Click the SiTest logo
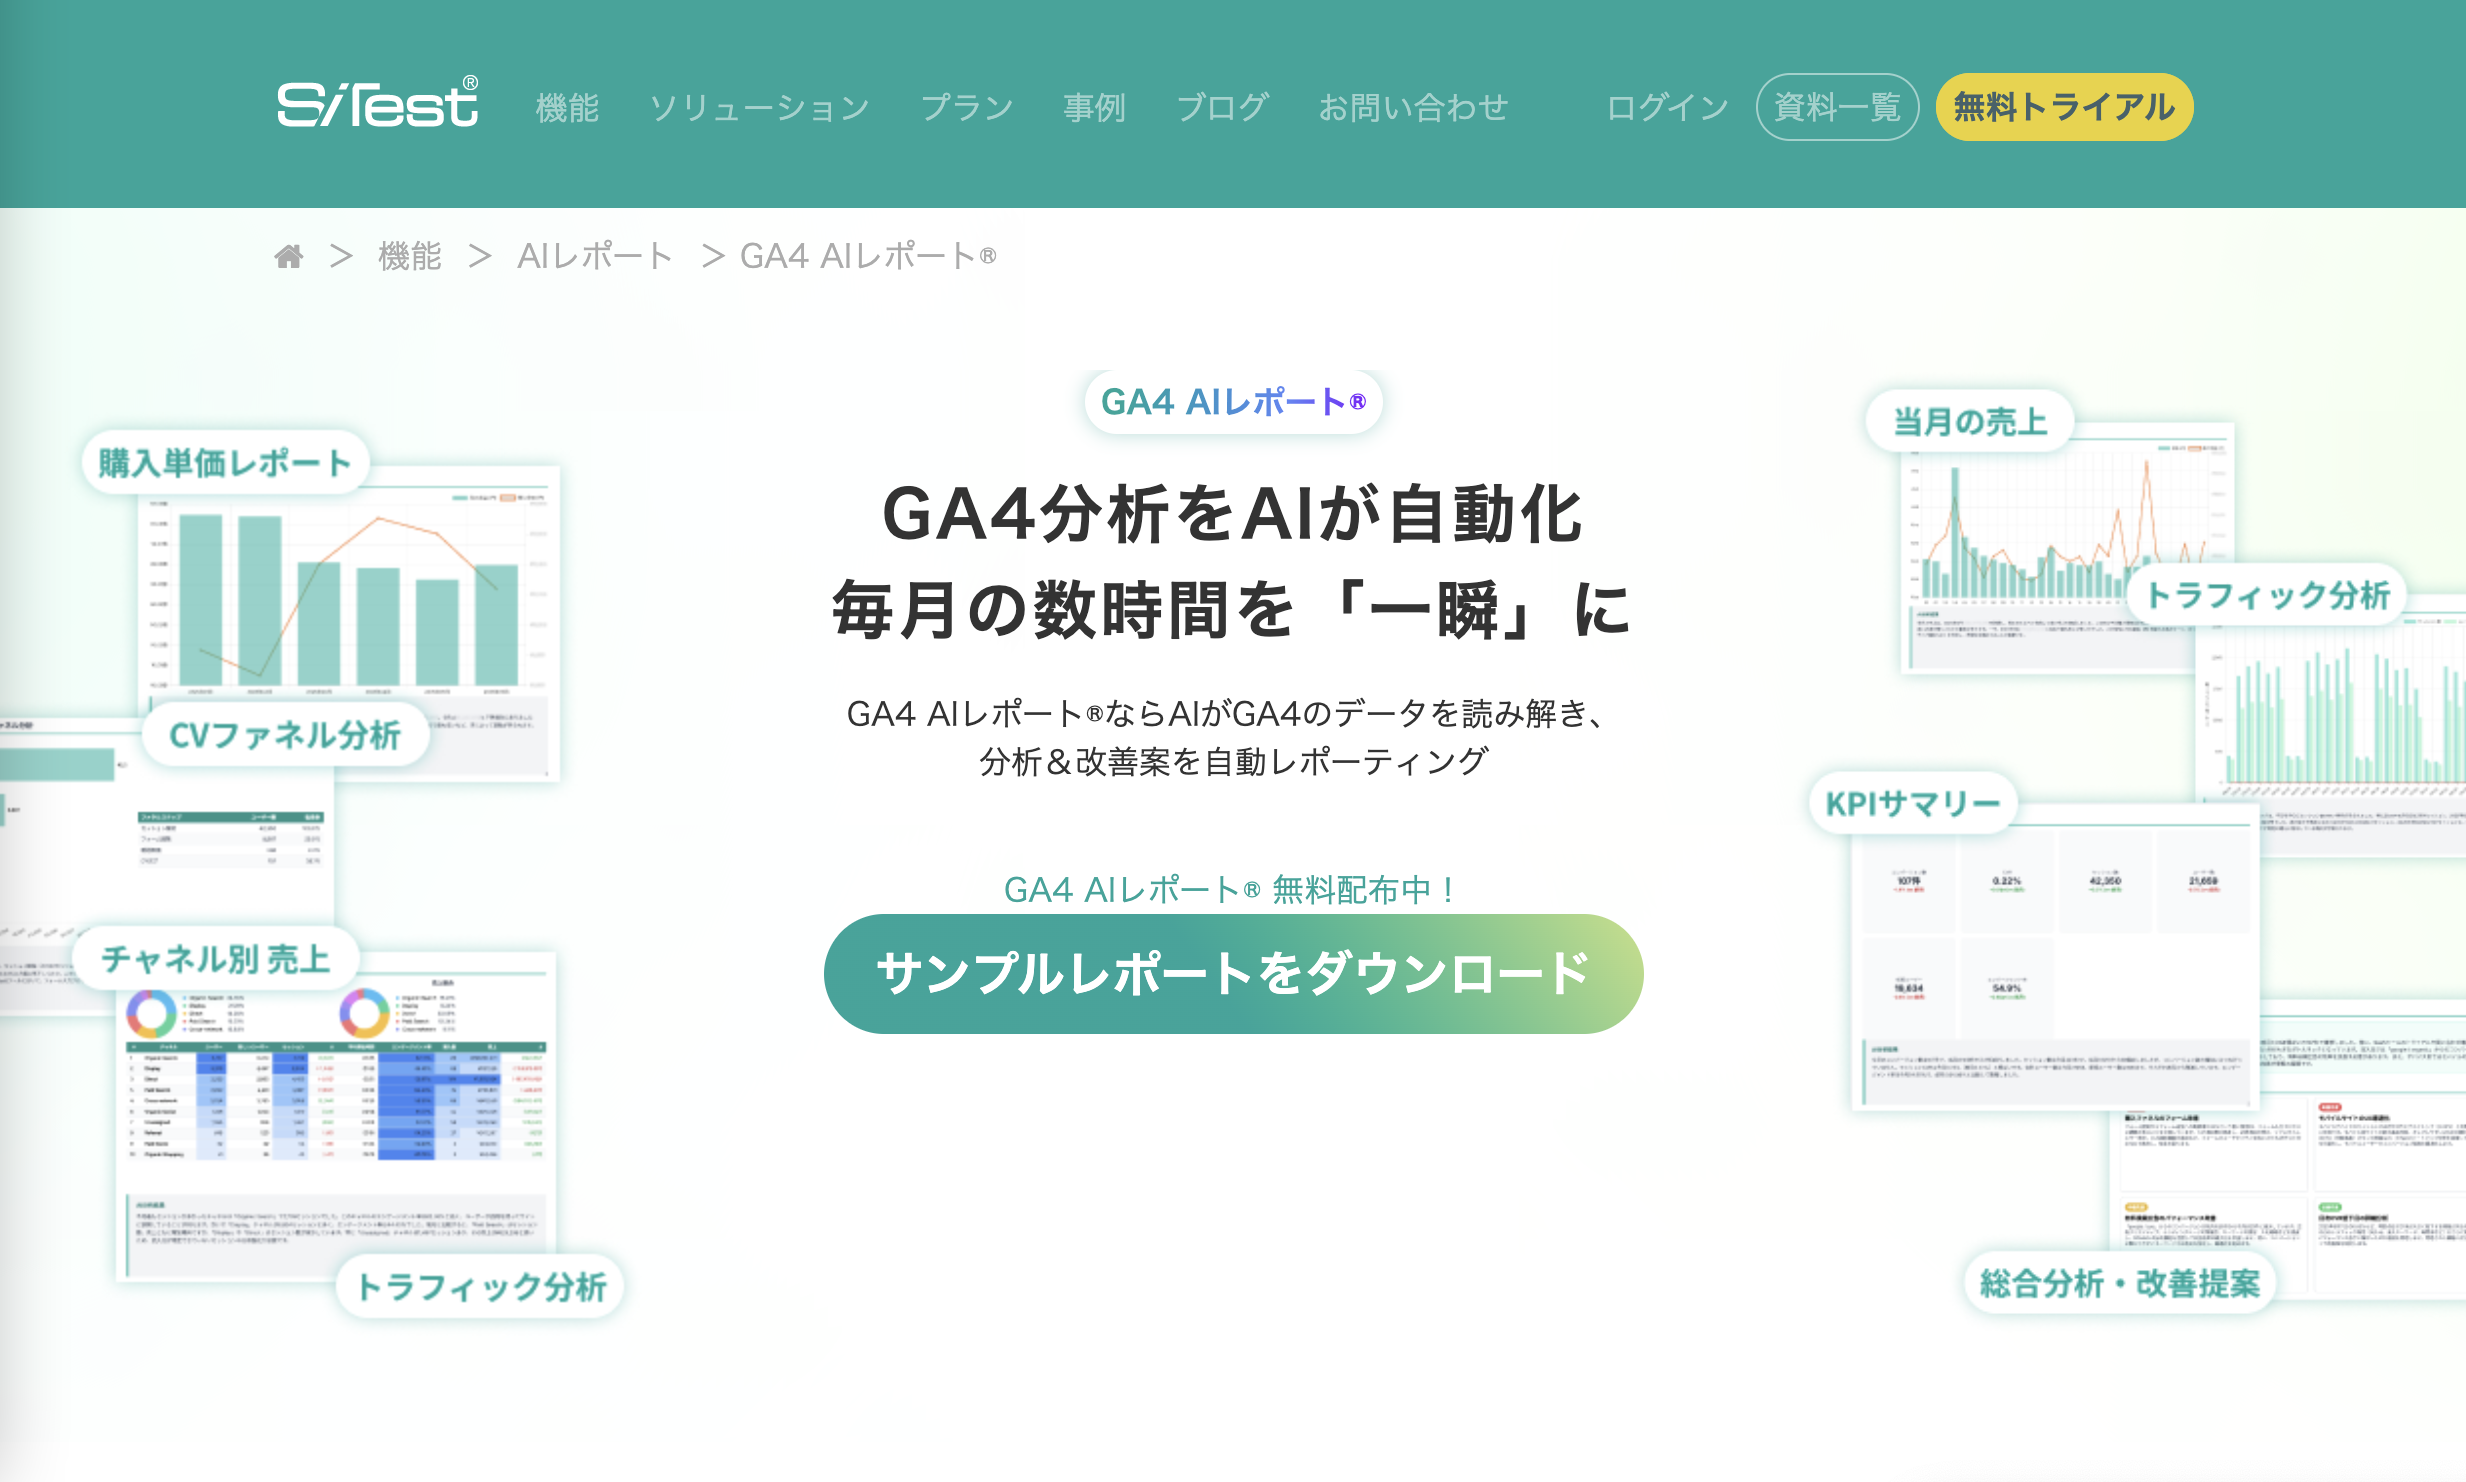The width and height of the screenshot is (2466, 1482). (377, 104)
